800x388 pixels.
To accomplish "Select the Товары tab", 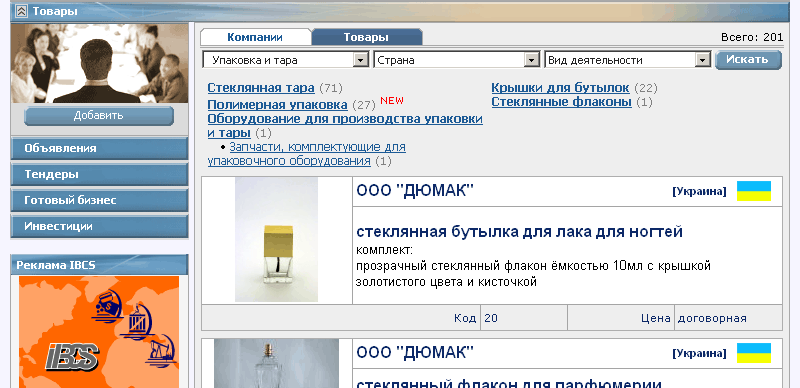I will [366, 37].
